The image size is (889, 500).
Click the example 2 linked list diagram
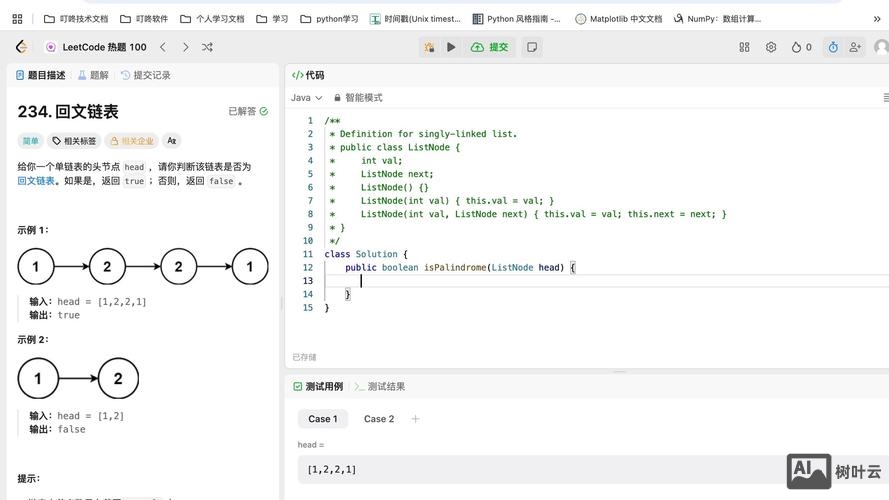[78, 378]
